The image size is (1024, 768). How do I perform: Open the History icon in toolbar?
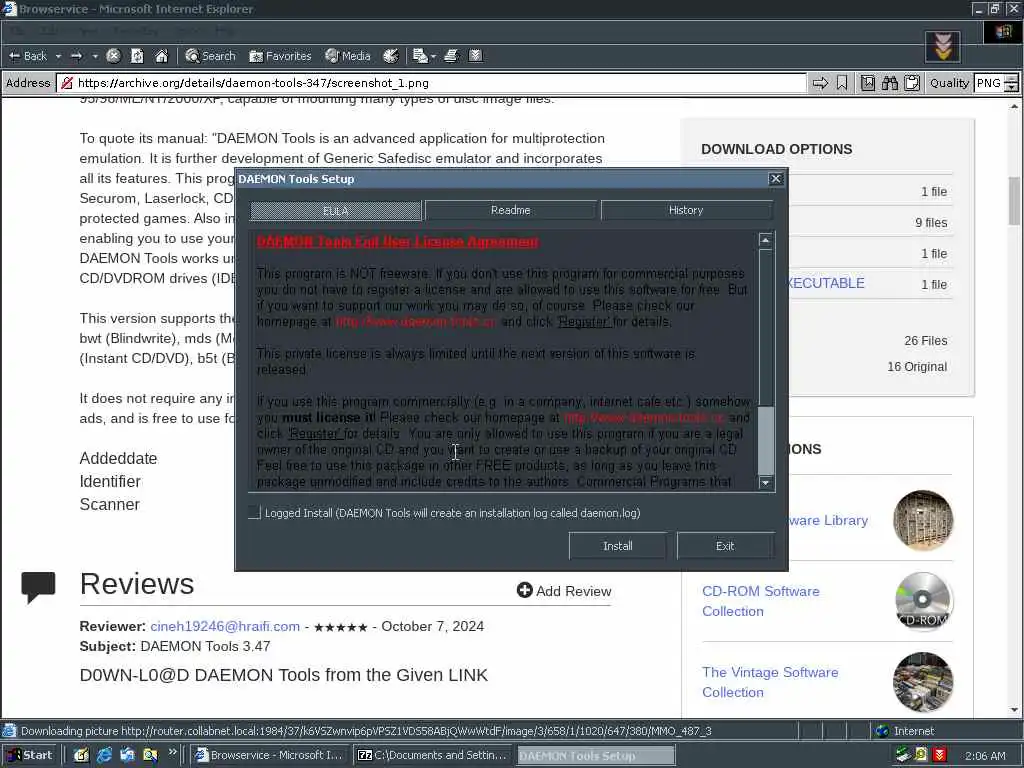(x=391, y=56)
